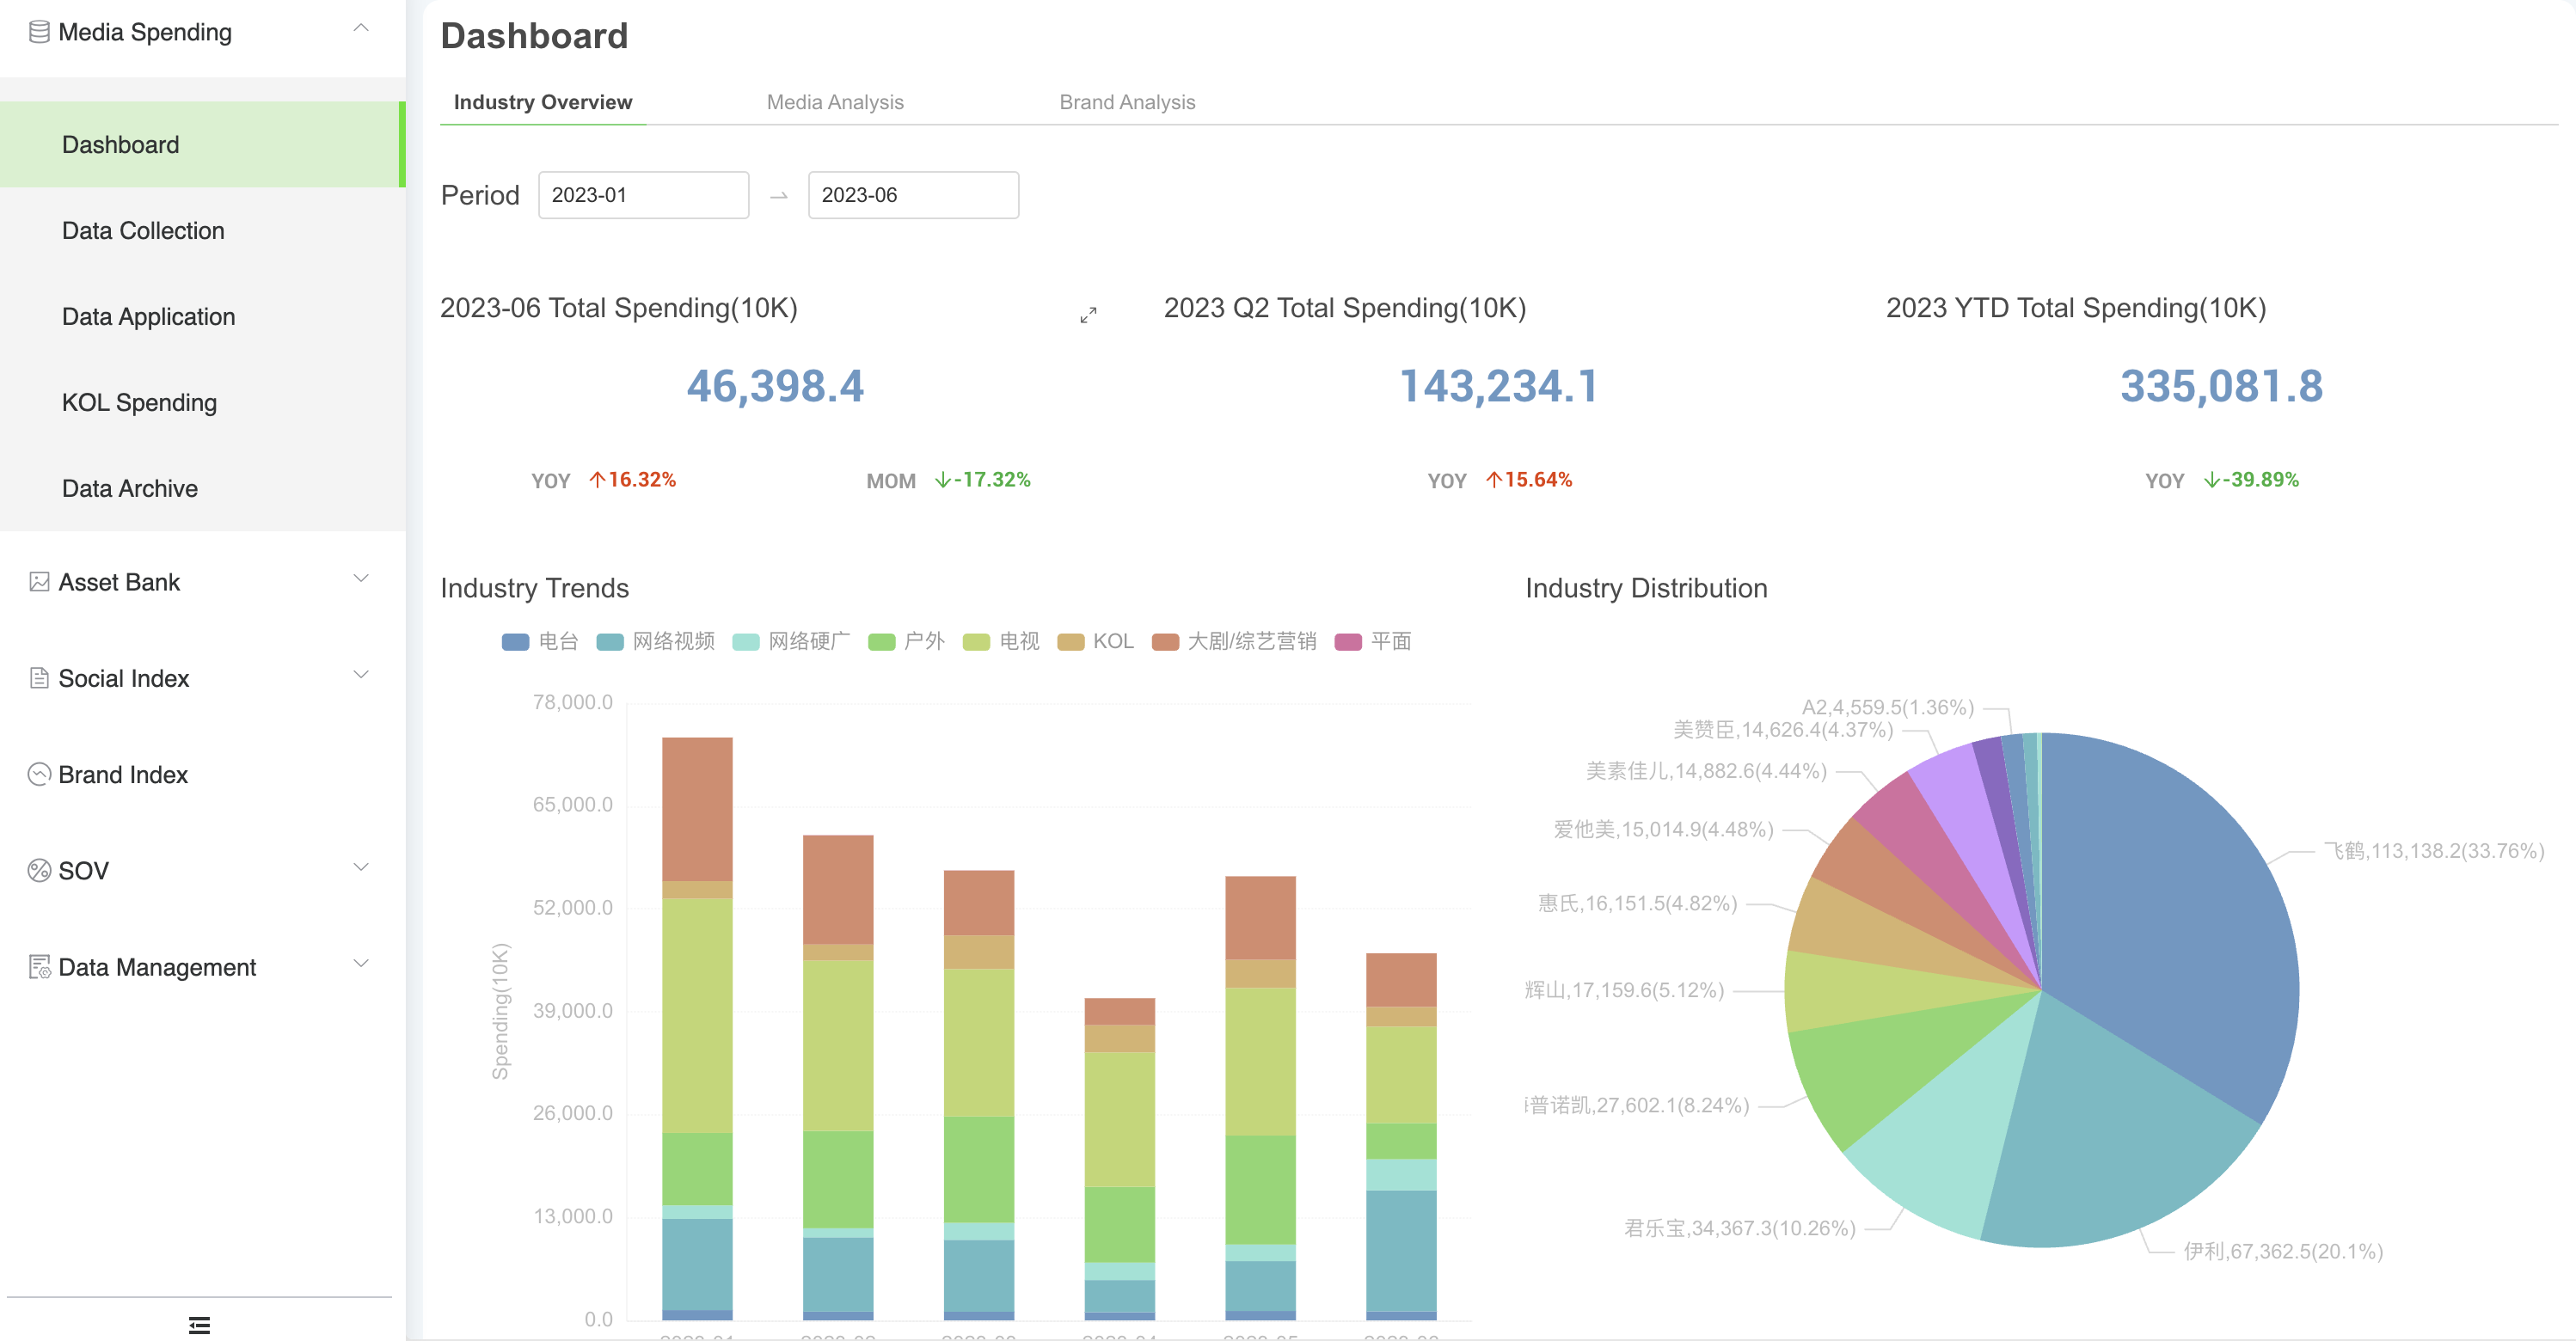Click the Social Index document icon
Screen dimensions: 2576x1341
pyautogui.click(x=39, y=678)
